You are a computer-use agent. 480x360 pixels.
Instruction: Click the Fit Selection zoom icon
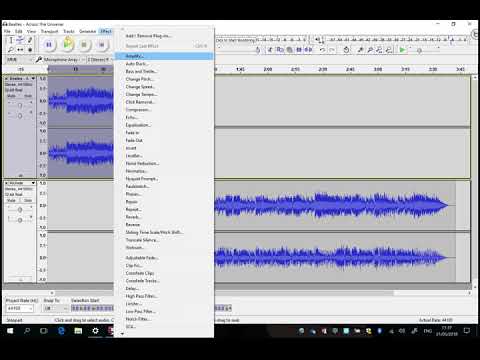(379, 50)
